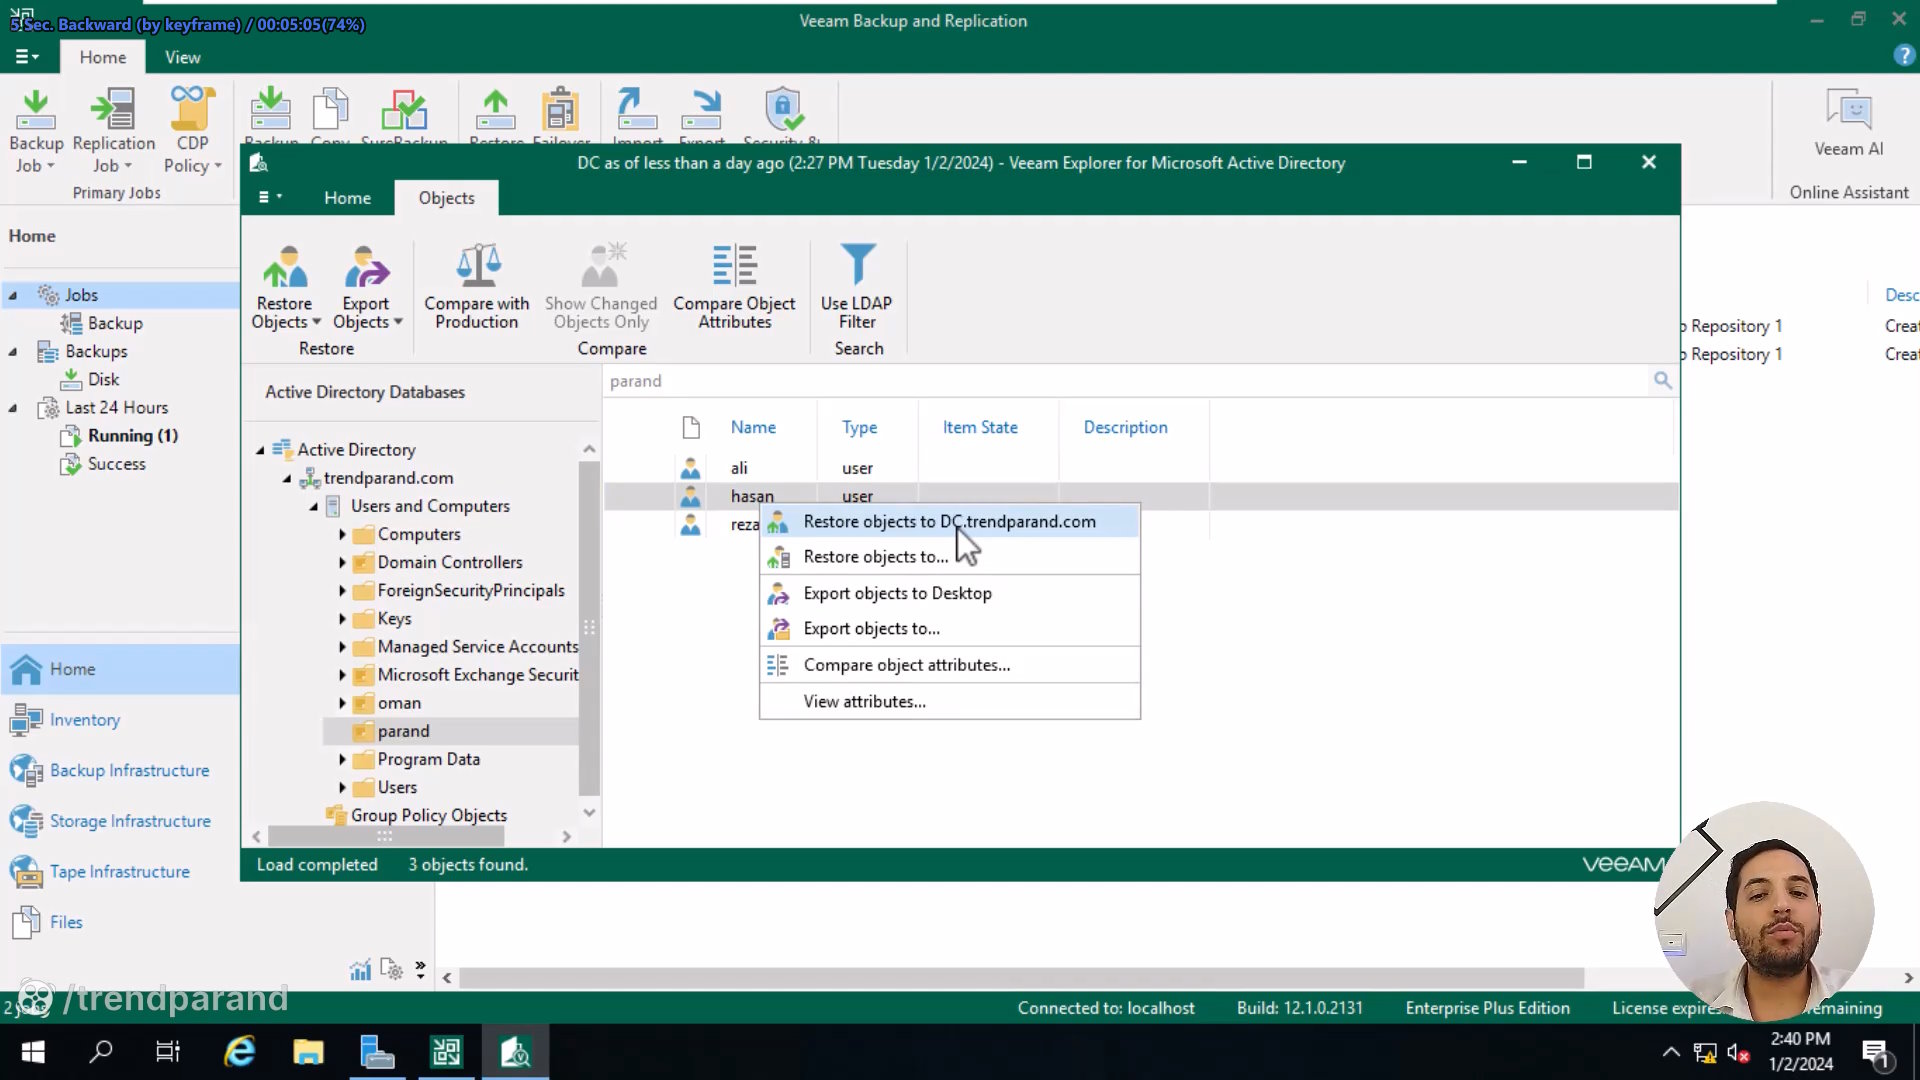This screenshot has height=1080, width=1920.
Task: Open Compare with Production tool
Action: coord(477,286)
